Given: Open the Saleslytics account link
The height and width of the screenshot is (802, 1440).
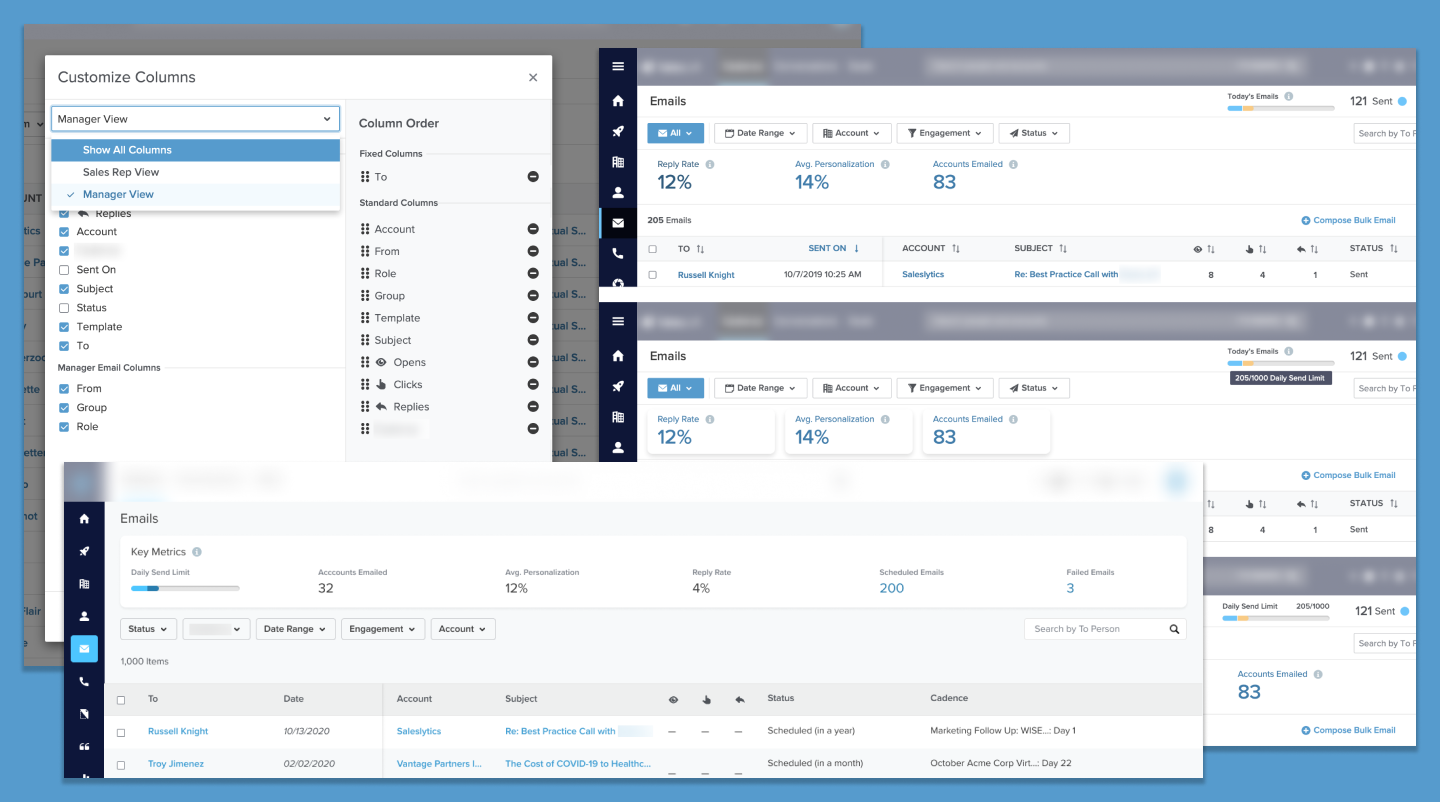Looking at the screenshot, I should pos(418,731).
